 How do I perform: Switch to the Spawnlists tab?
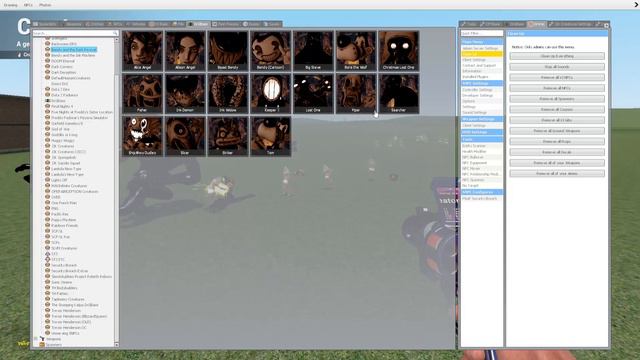tap(45, 24)
